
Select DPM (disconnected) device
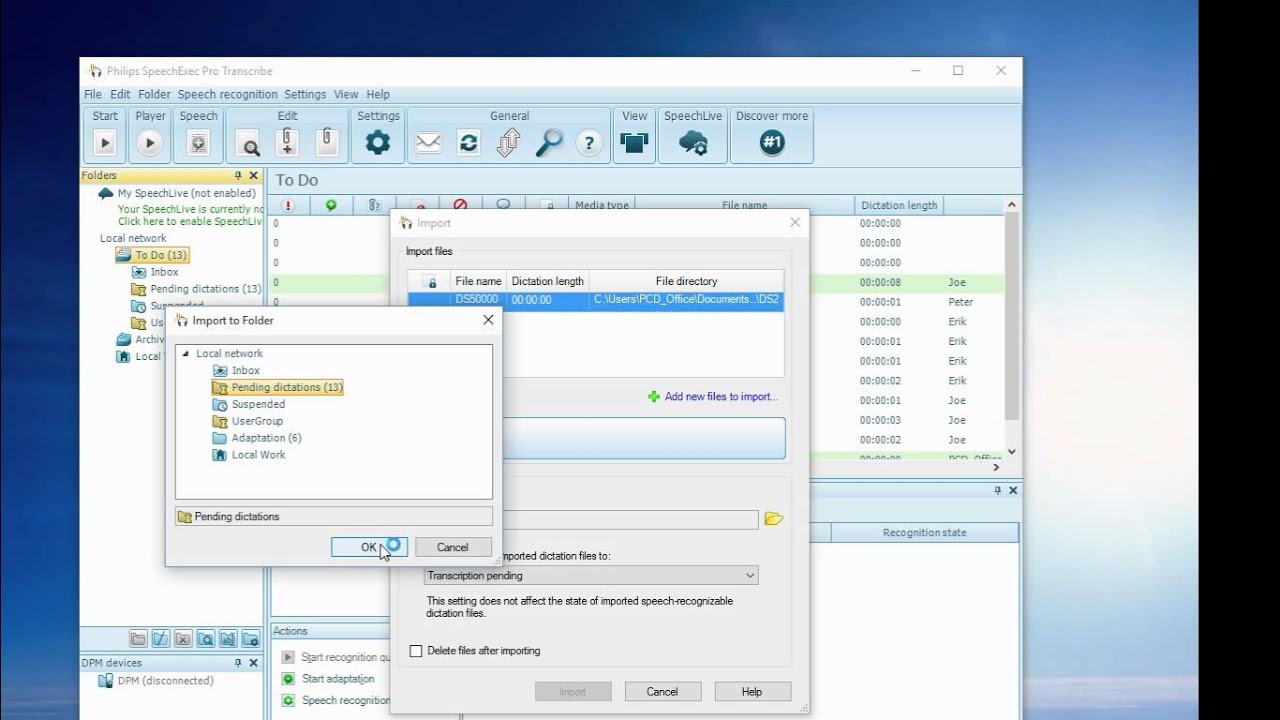click(x=156, y=681)
